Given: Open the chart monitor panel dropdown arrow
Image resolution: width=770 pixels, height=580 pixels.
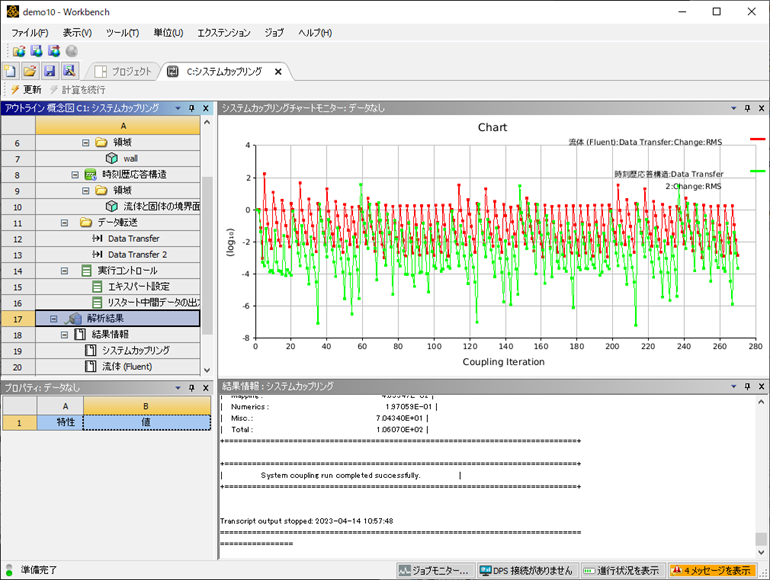Looking at the screenshot, I should (735, 108).
